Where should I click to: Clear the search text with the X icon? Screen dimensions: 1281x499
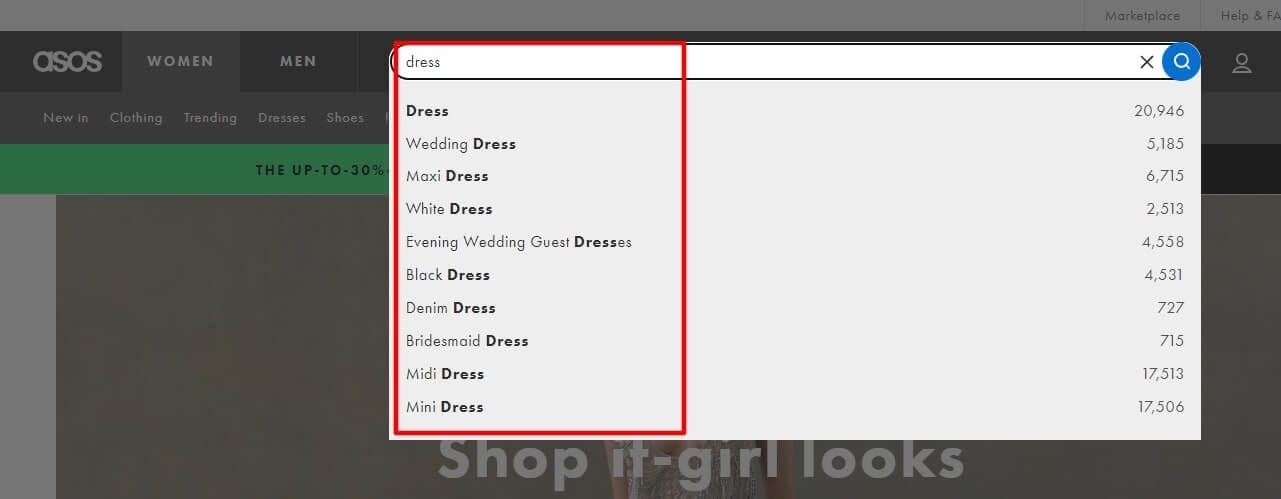coord(1147,62)
